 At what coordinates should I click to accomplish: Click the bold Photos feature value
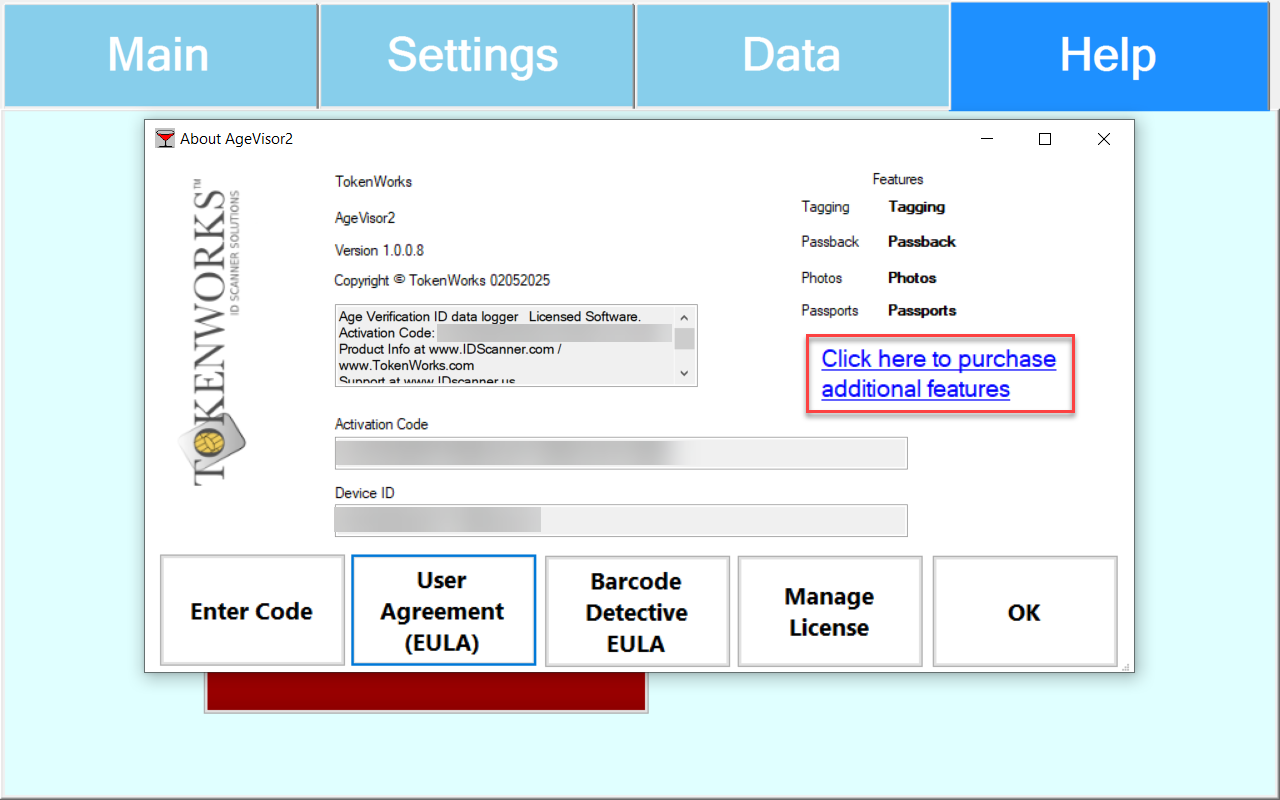pyautogui.click(x=912, y=278)
